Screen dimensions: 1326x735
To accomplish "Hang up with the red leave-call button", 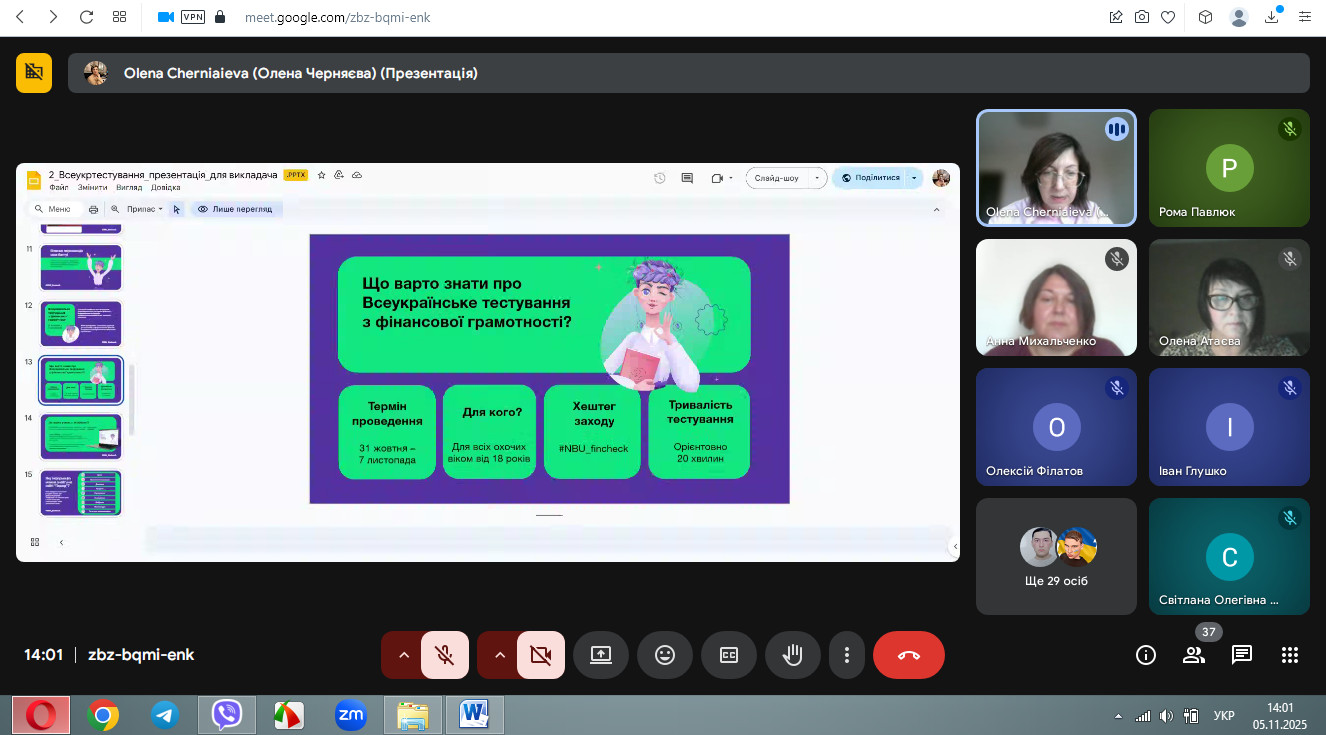I will [x=908, y=655].
